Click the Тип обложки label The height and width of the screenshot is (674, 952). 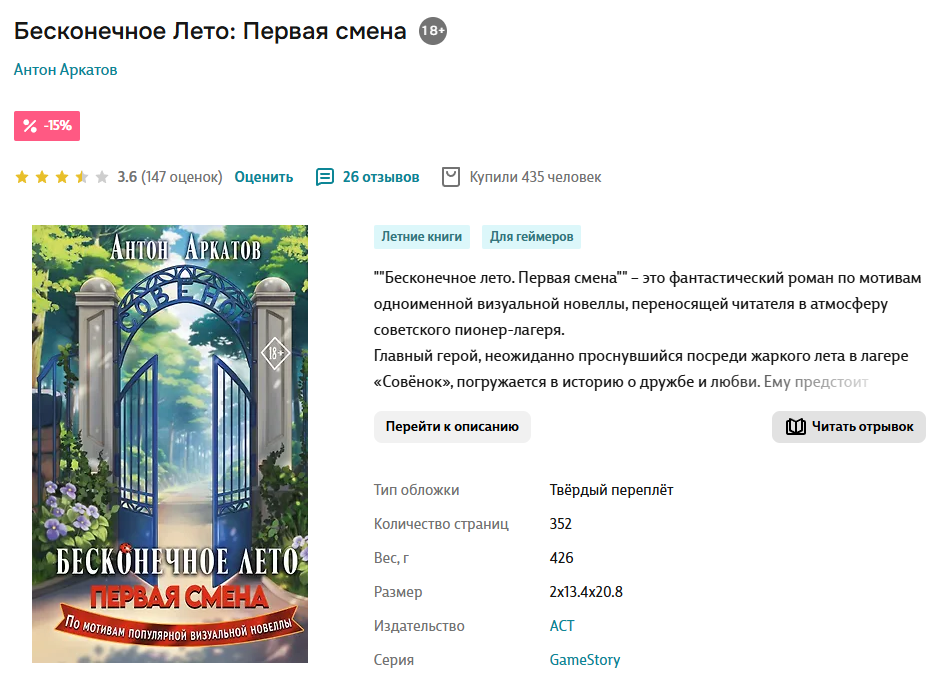tap(416, 489)
